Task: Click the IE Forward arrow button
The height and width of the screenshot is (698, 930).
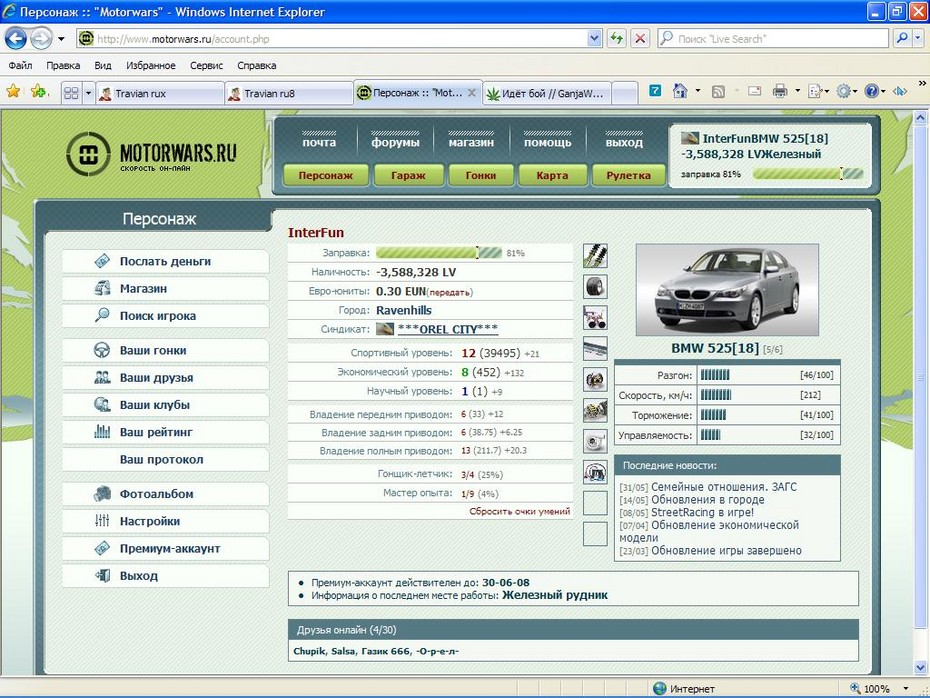Action: coord(41,39)
